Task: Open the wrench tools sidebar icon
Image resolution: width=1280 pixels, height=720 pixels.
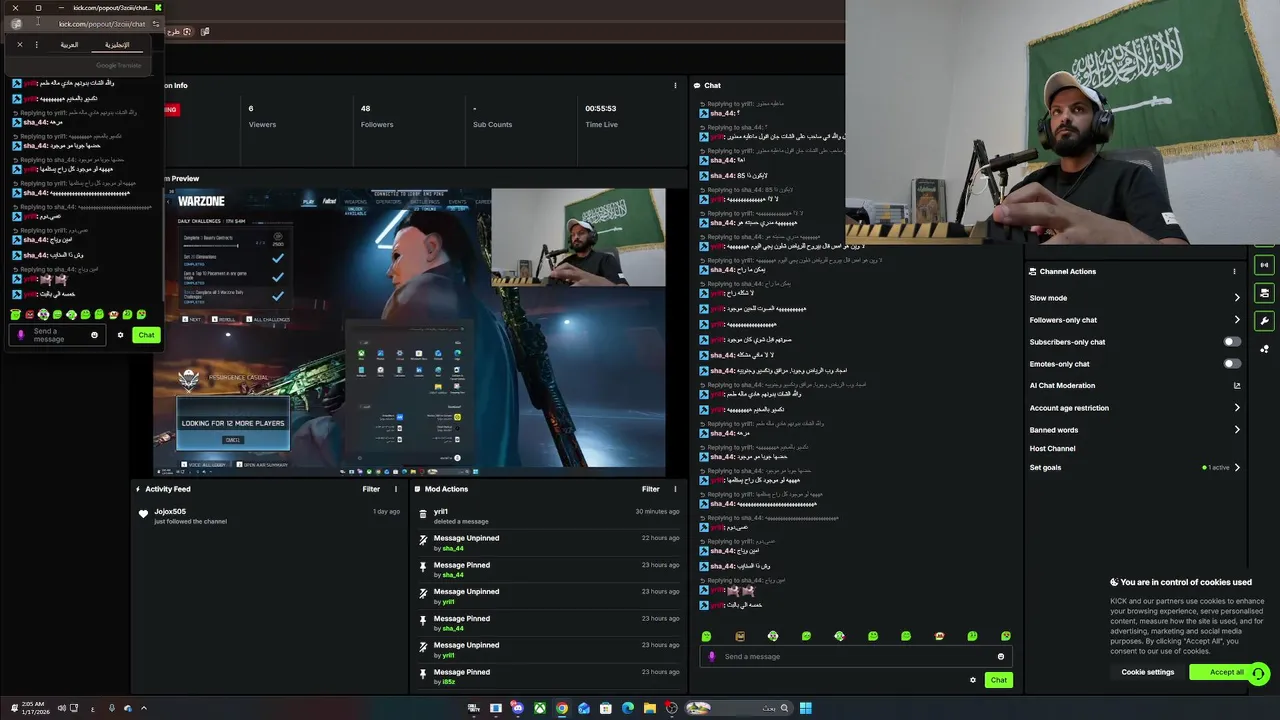Action: pos(1264,321)
